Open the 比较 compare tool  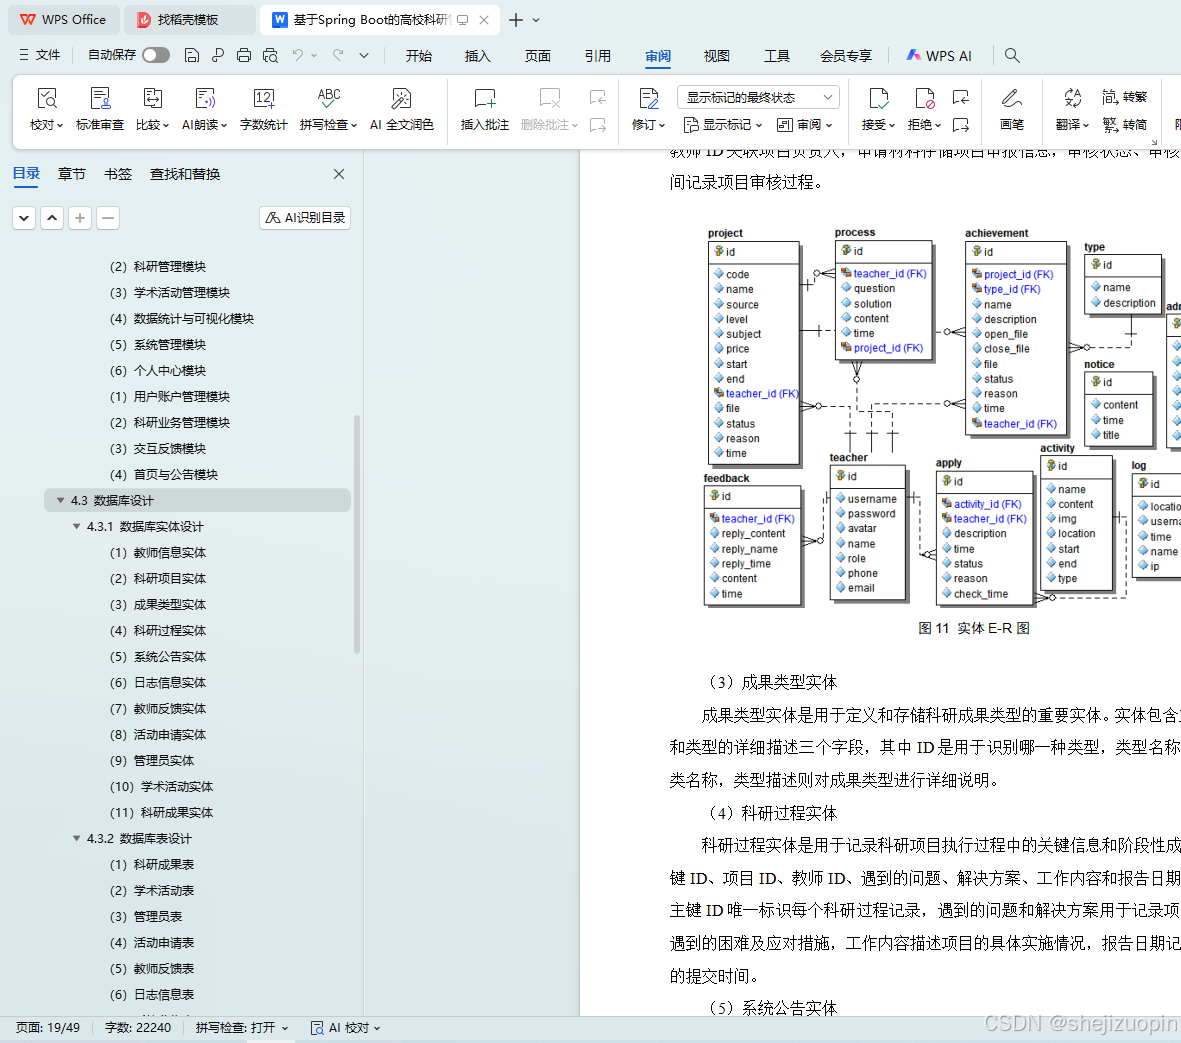point(152,108)
